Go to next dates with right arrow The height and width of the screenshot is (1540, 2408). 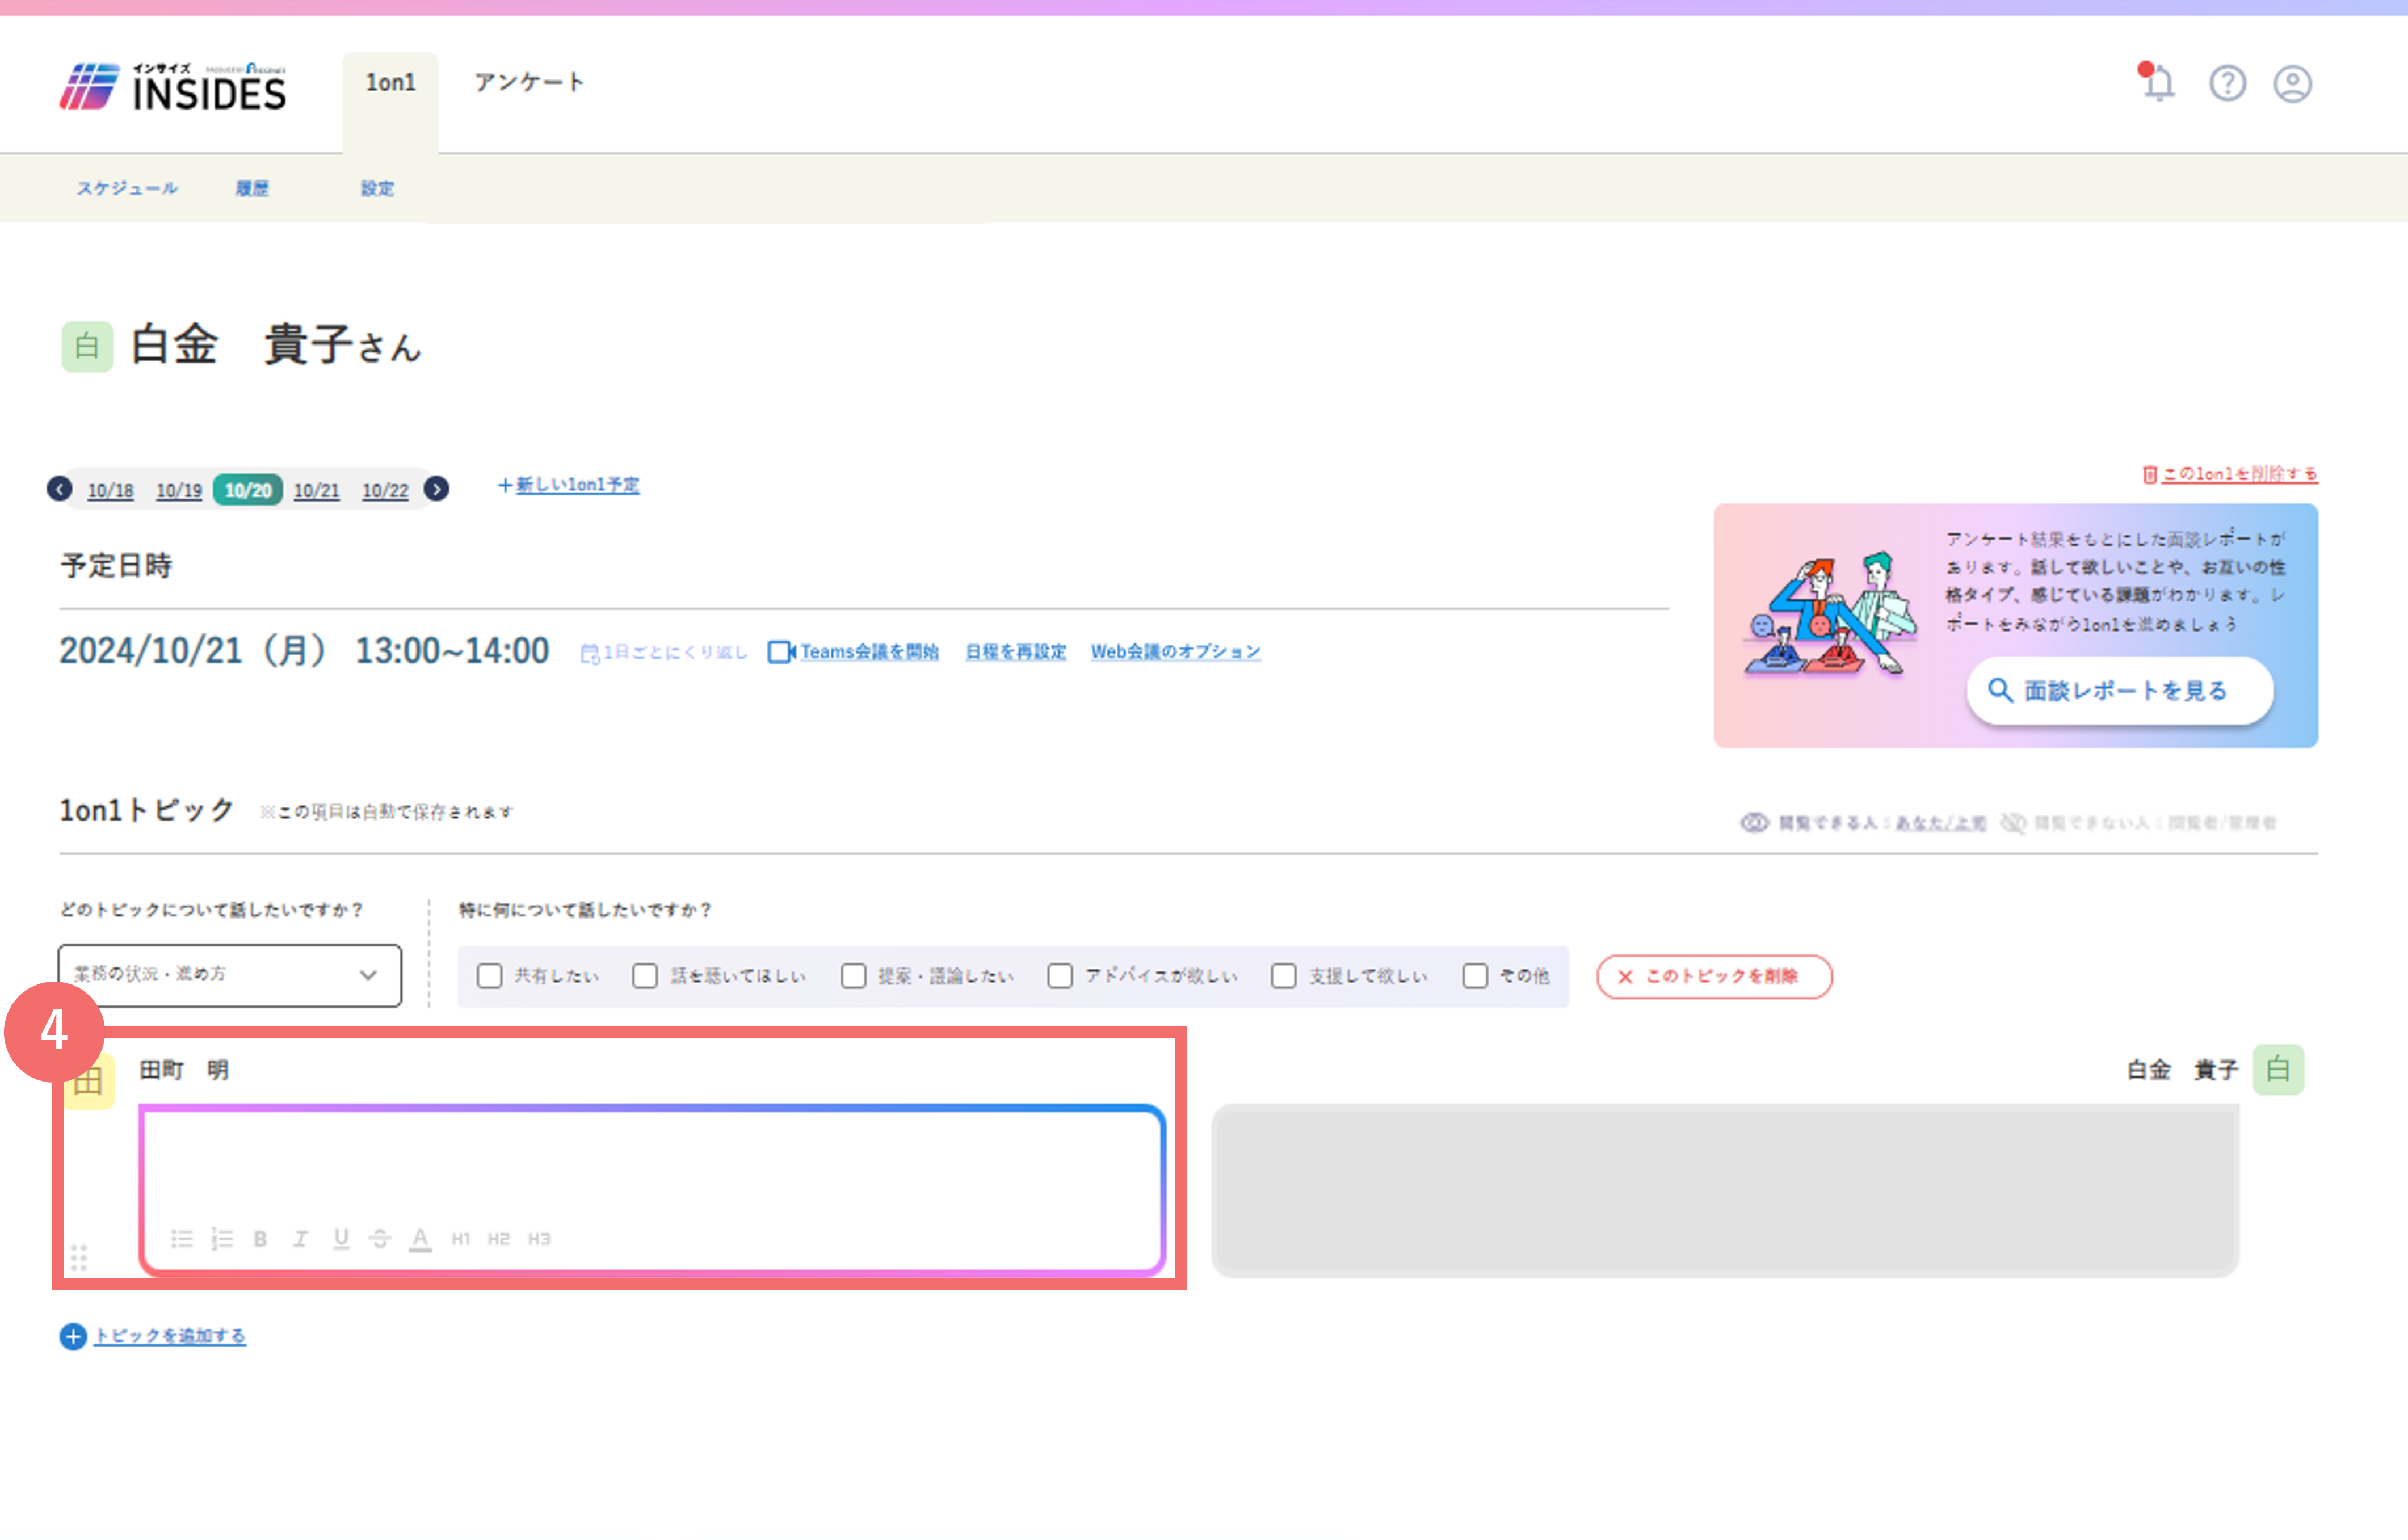click(437, 488)
